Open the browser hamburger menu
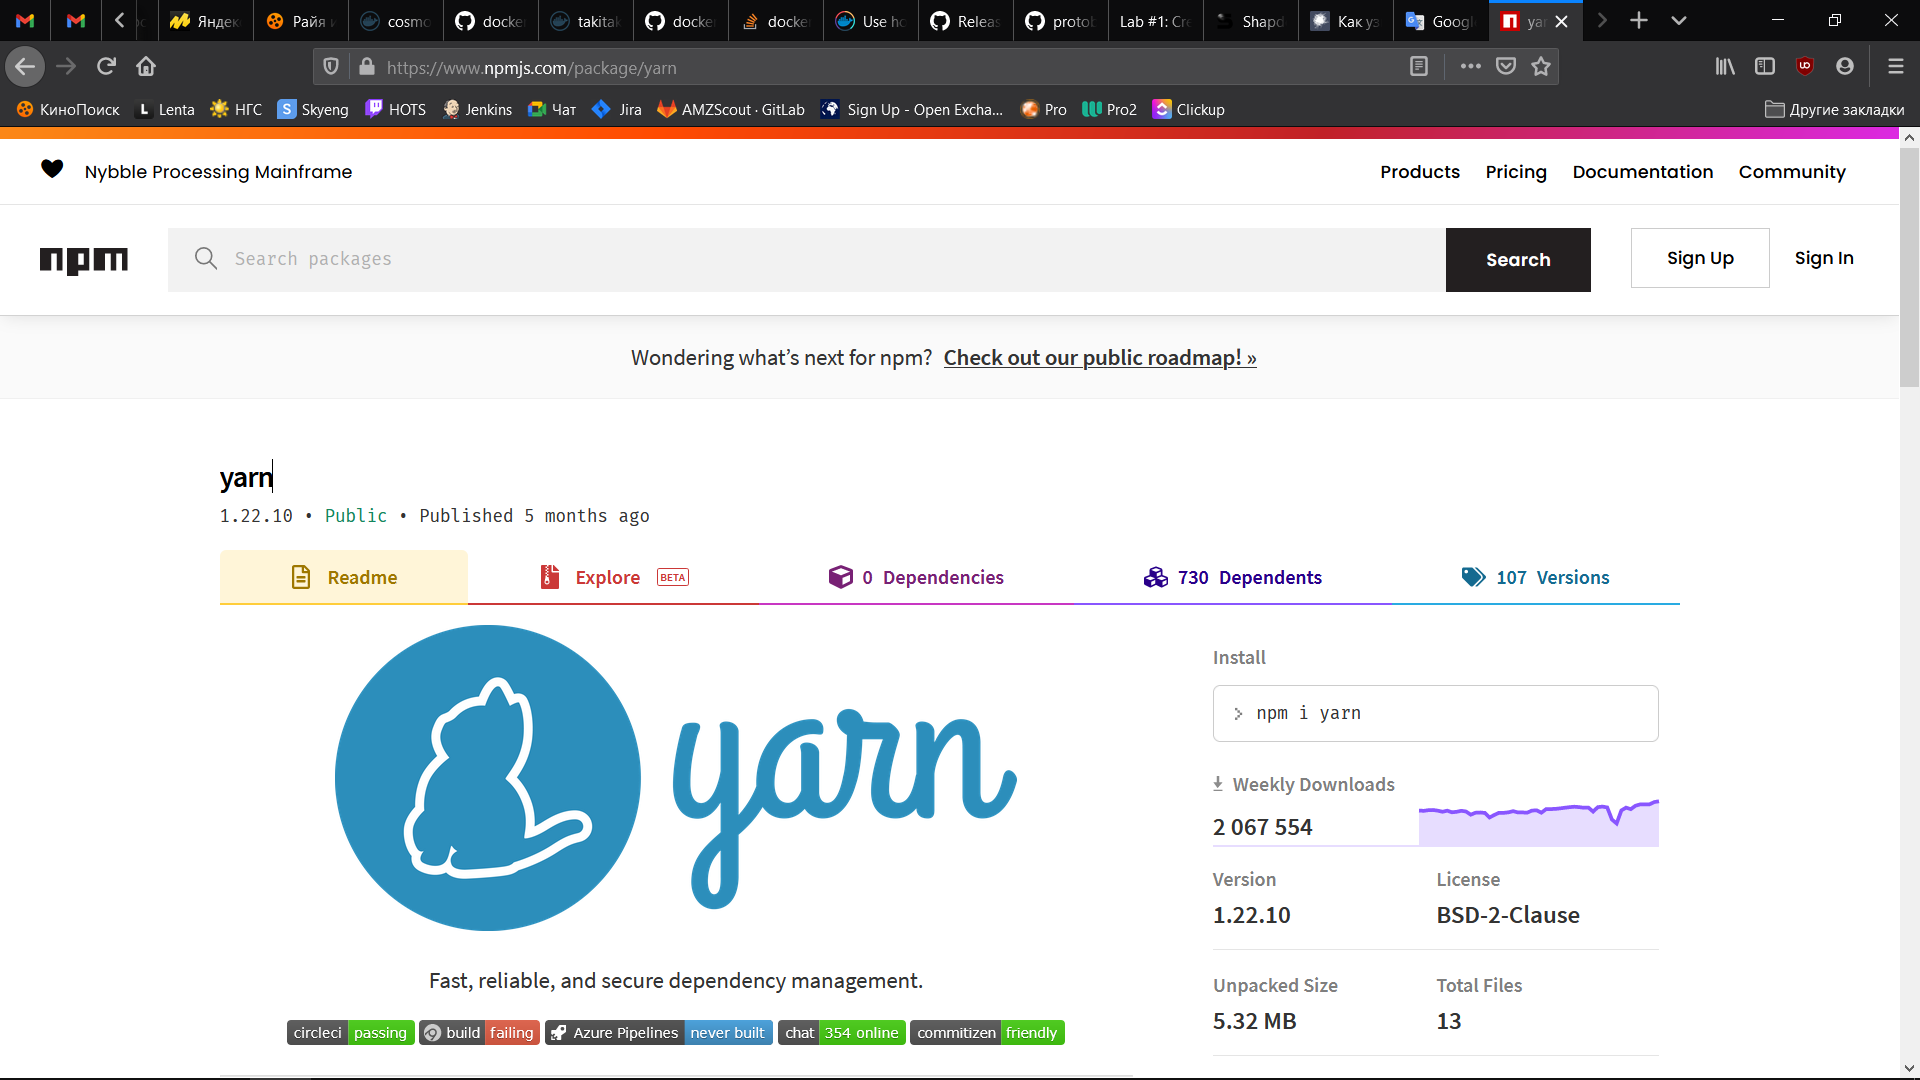Viewport: 1920px width, 1080px height. [x=1896, y=66]
